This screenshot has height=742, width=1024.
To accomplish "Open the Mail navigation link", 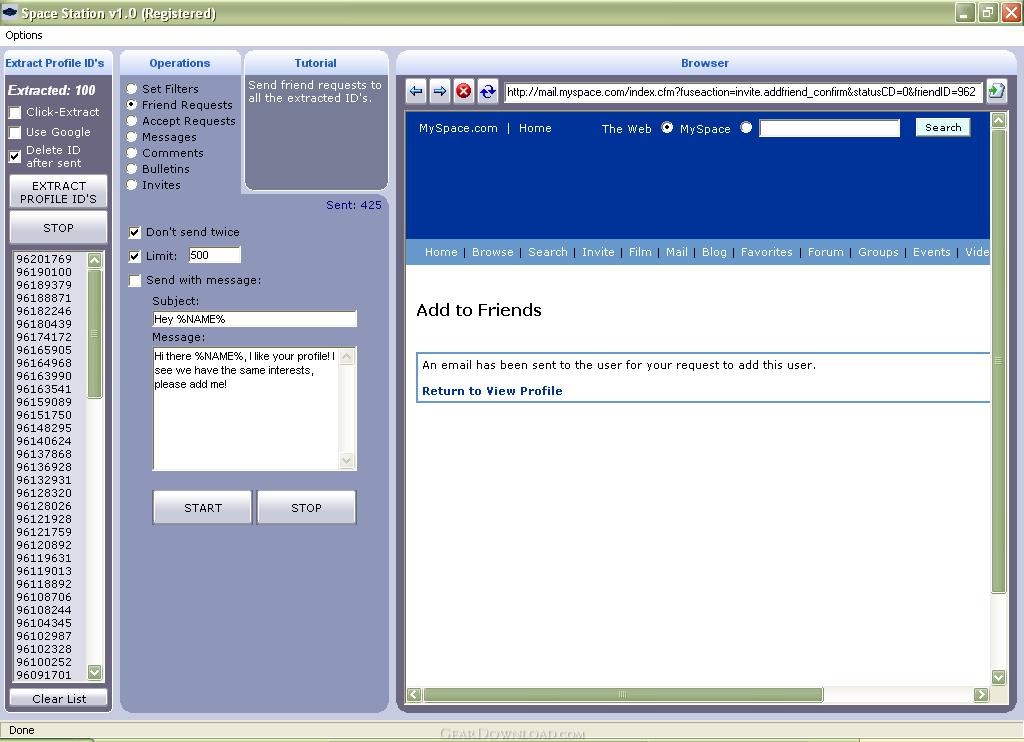I will (677, 252).
